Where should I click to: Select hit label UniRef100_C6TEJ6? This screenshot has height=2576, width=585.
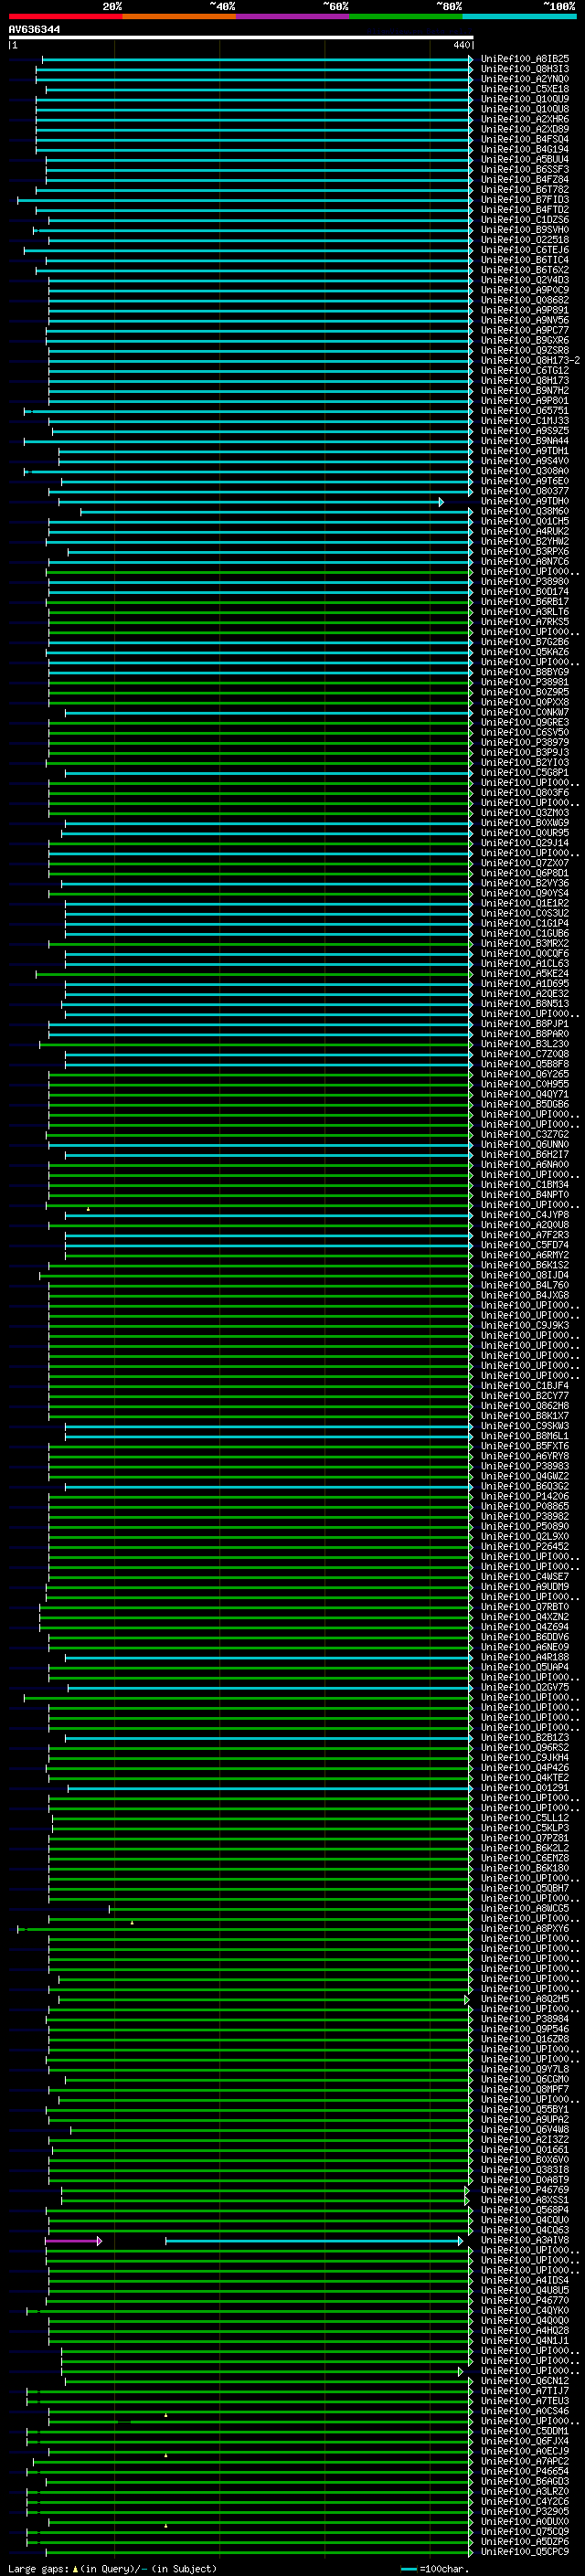(x=524, y=250)
